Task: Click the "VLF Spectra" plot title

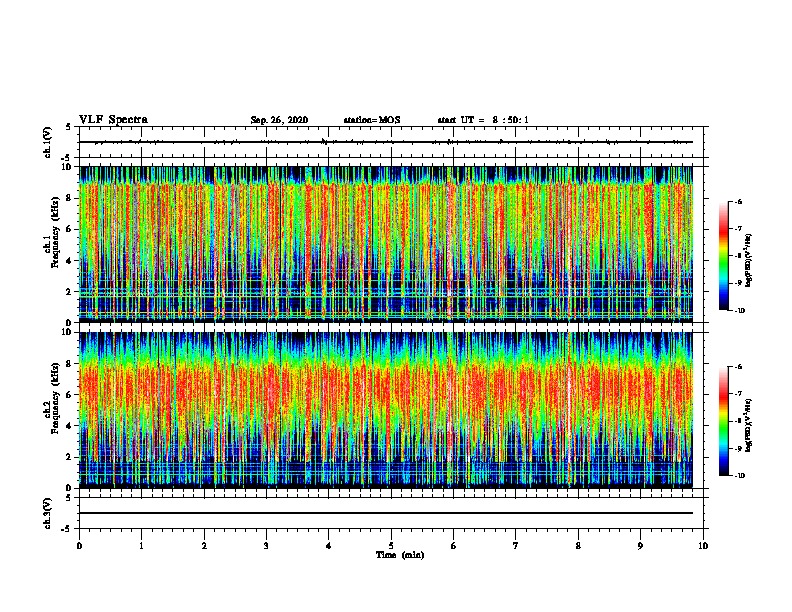Action: (x=113, y=120)
